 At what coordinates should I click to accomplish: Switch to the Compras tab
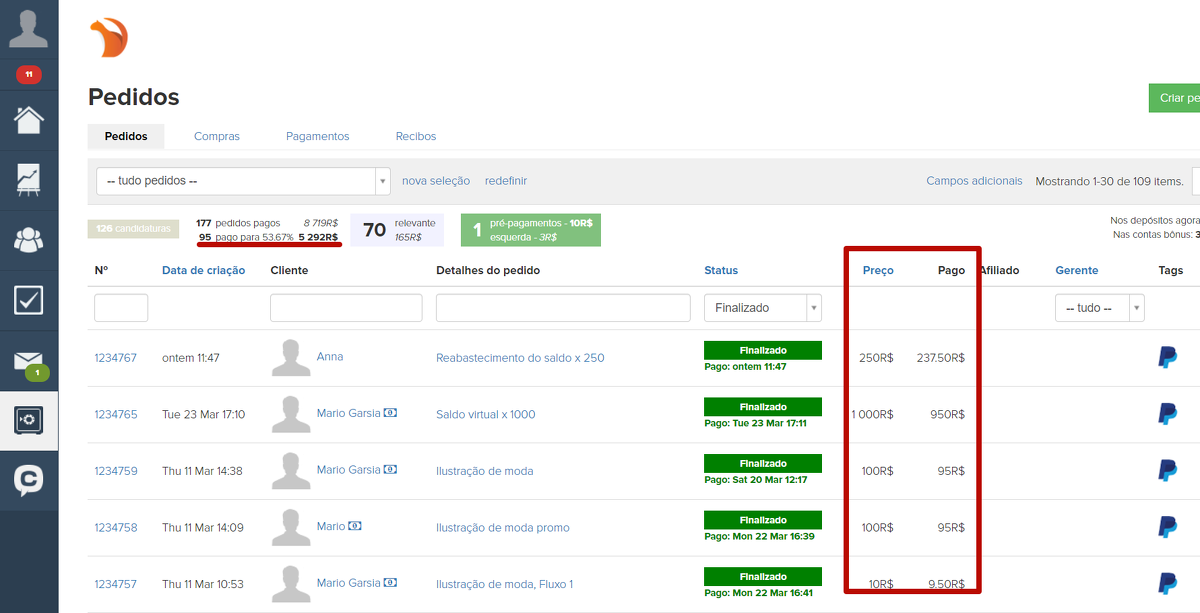(217, 136)
